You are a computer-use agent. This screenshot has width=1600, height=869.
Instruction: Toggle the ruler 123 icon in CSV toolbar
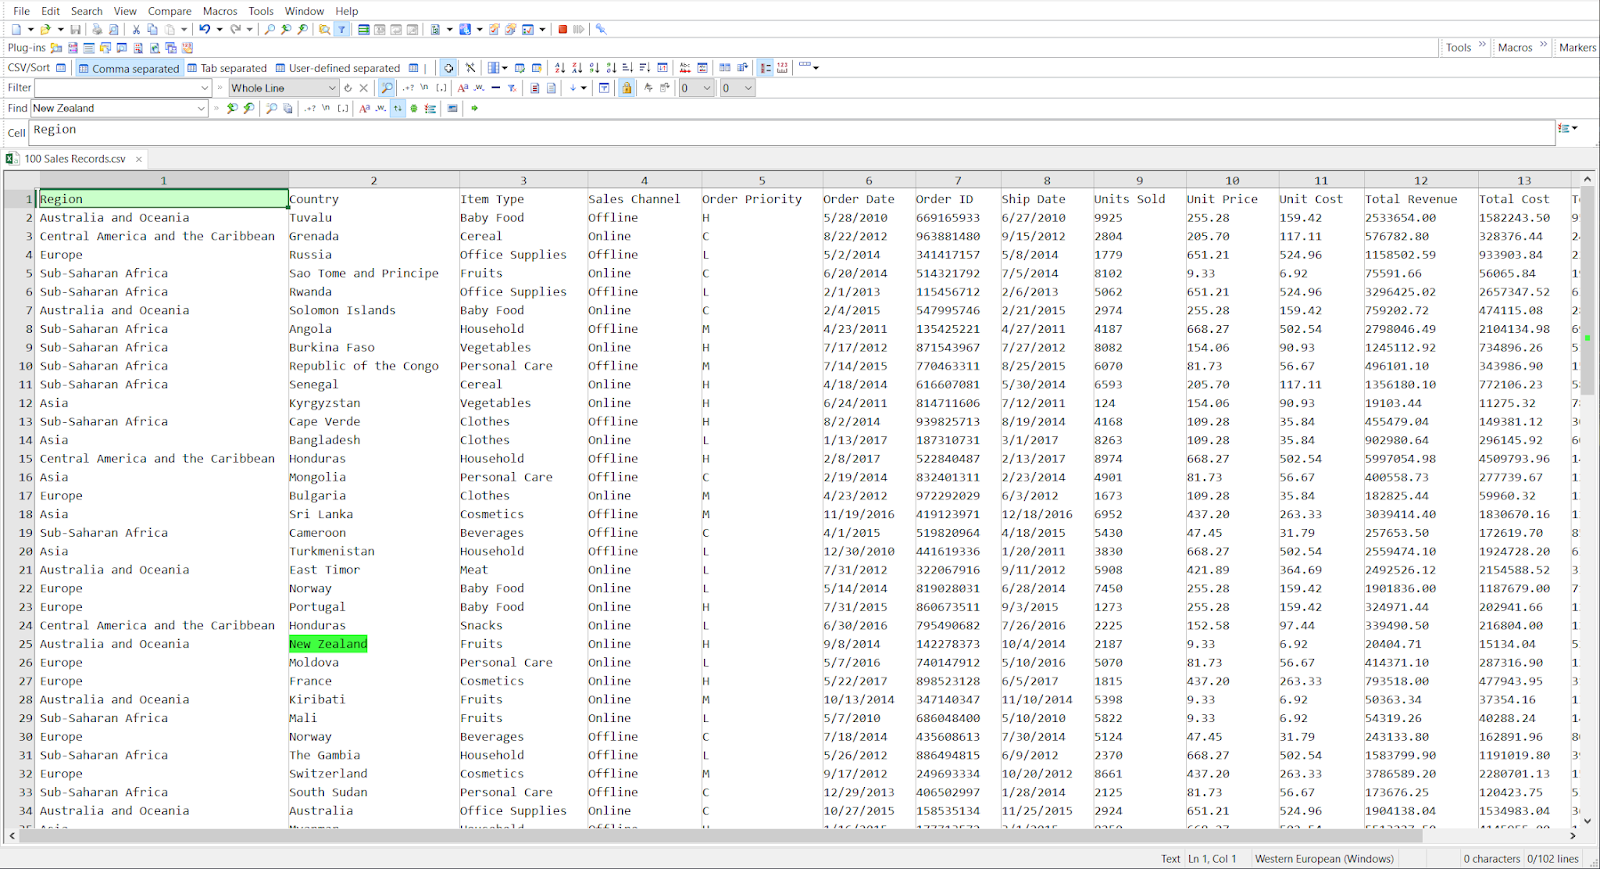[x=782, y=68]
